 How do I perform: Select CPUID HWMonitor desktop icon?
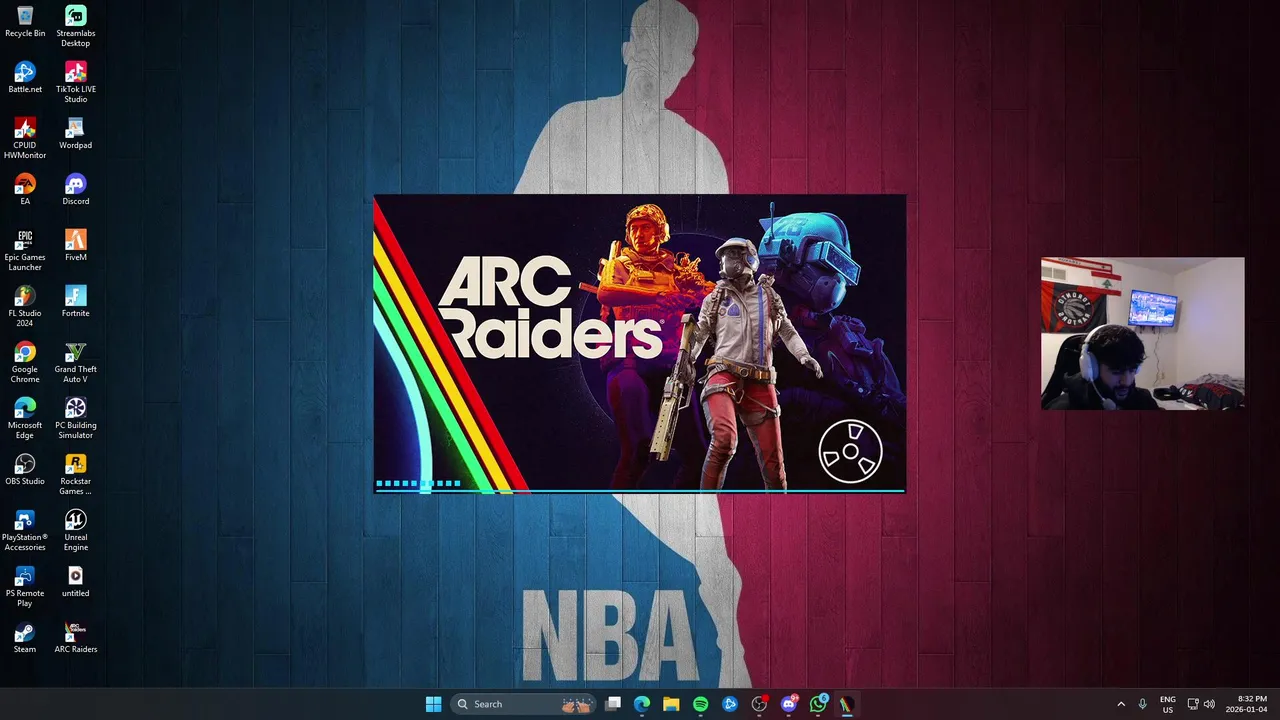[x=25, y=138]
